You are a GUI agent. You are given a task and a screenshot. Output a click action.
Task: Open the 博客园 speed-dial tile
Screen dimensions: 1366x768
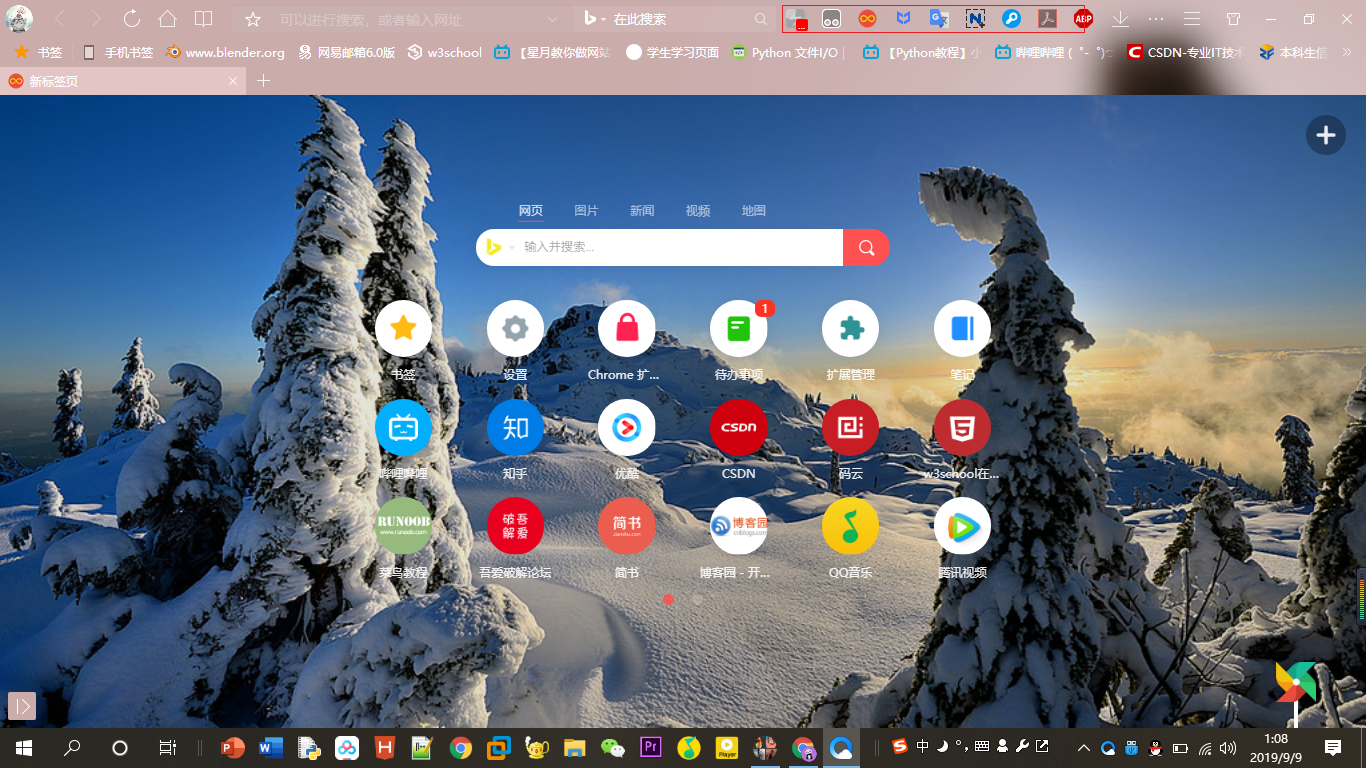coord(739,526)
